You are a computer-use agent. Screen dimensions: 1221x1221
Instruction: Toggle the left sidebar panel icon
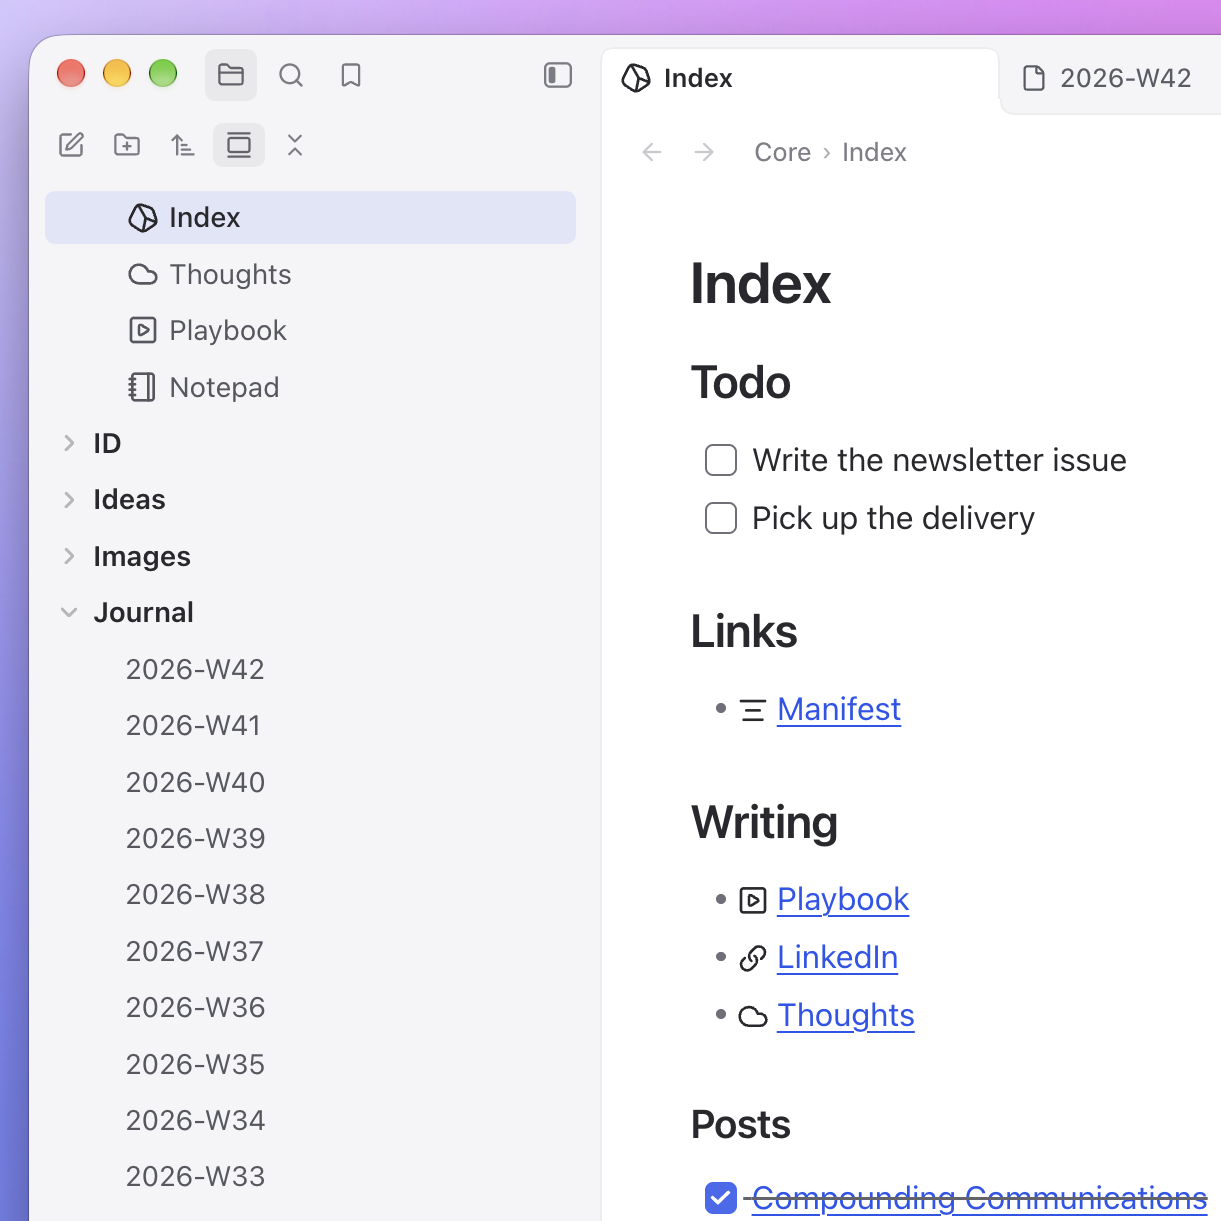point(558,75)
